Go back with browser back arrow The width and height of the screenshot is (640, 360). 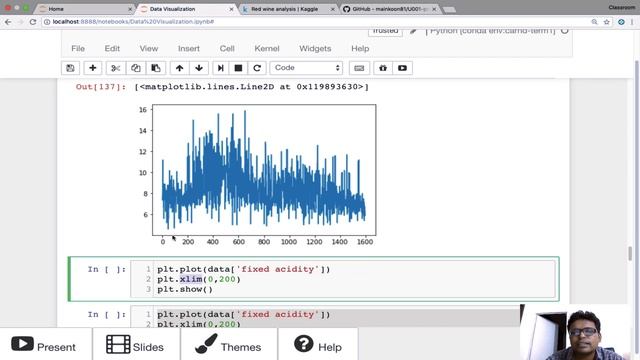[x=8, y=22]
